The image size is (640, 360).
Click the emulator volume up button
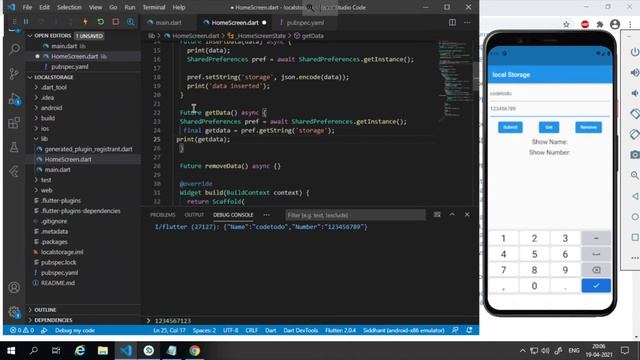(x=634, y=73)
